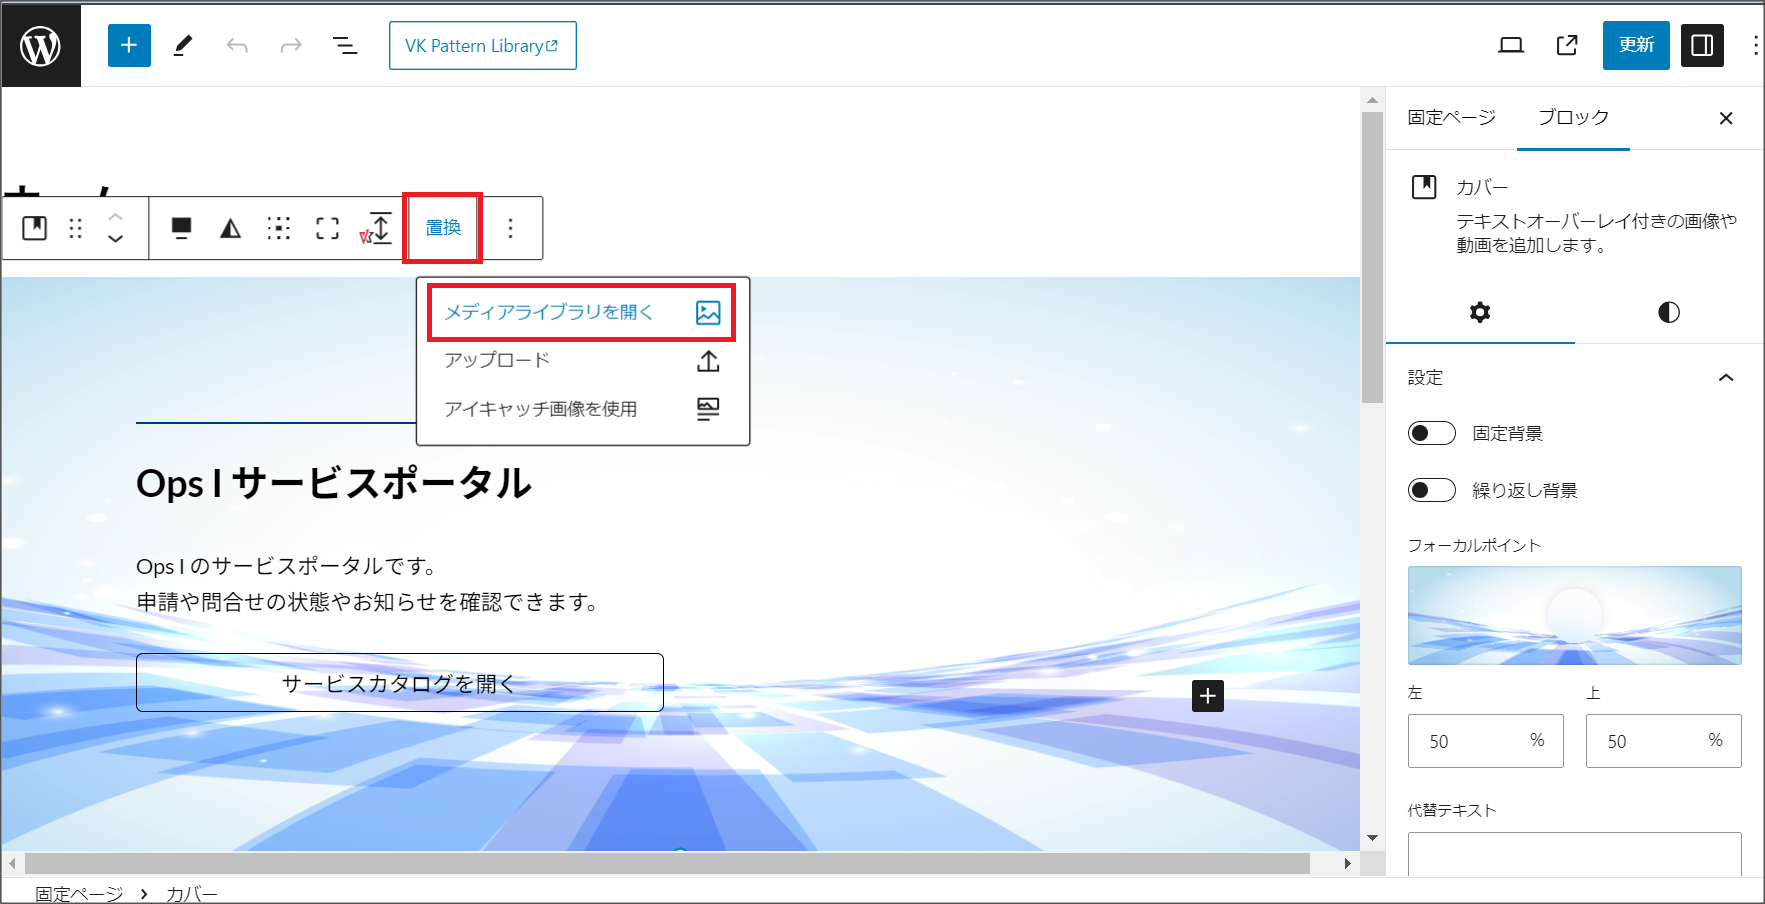1765x904 pixels.
Task: Choose アイキャッチ画像を使用 menu entry
Action: 582,409
